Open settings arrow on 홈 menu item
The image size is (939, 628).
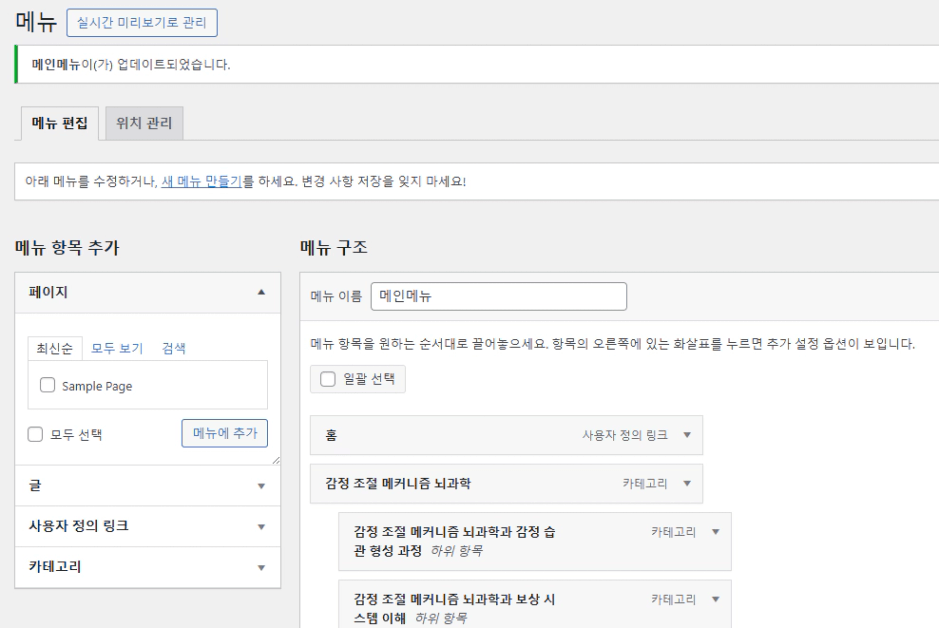[686, 435]
